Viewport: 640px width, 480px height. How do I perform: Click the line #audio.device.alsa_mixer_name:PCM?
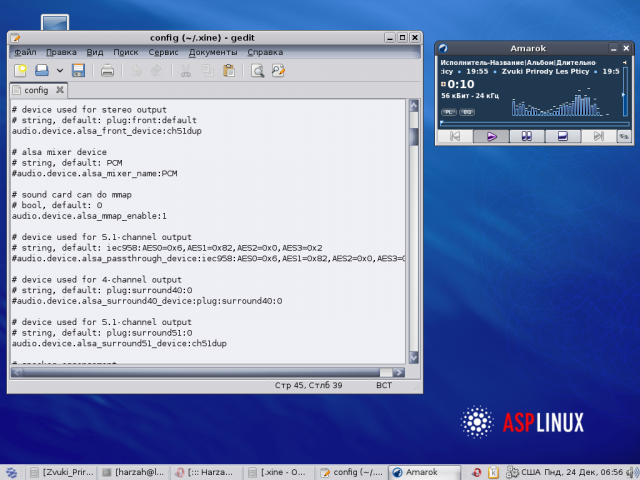coord(94,173)
